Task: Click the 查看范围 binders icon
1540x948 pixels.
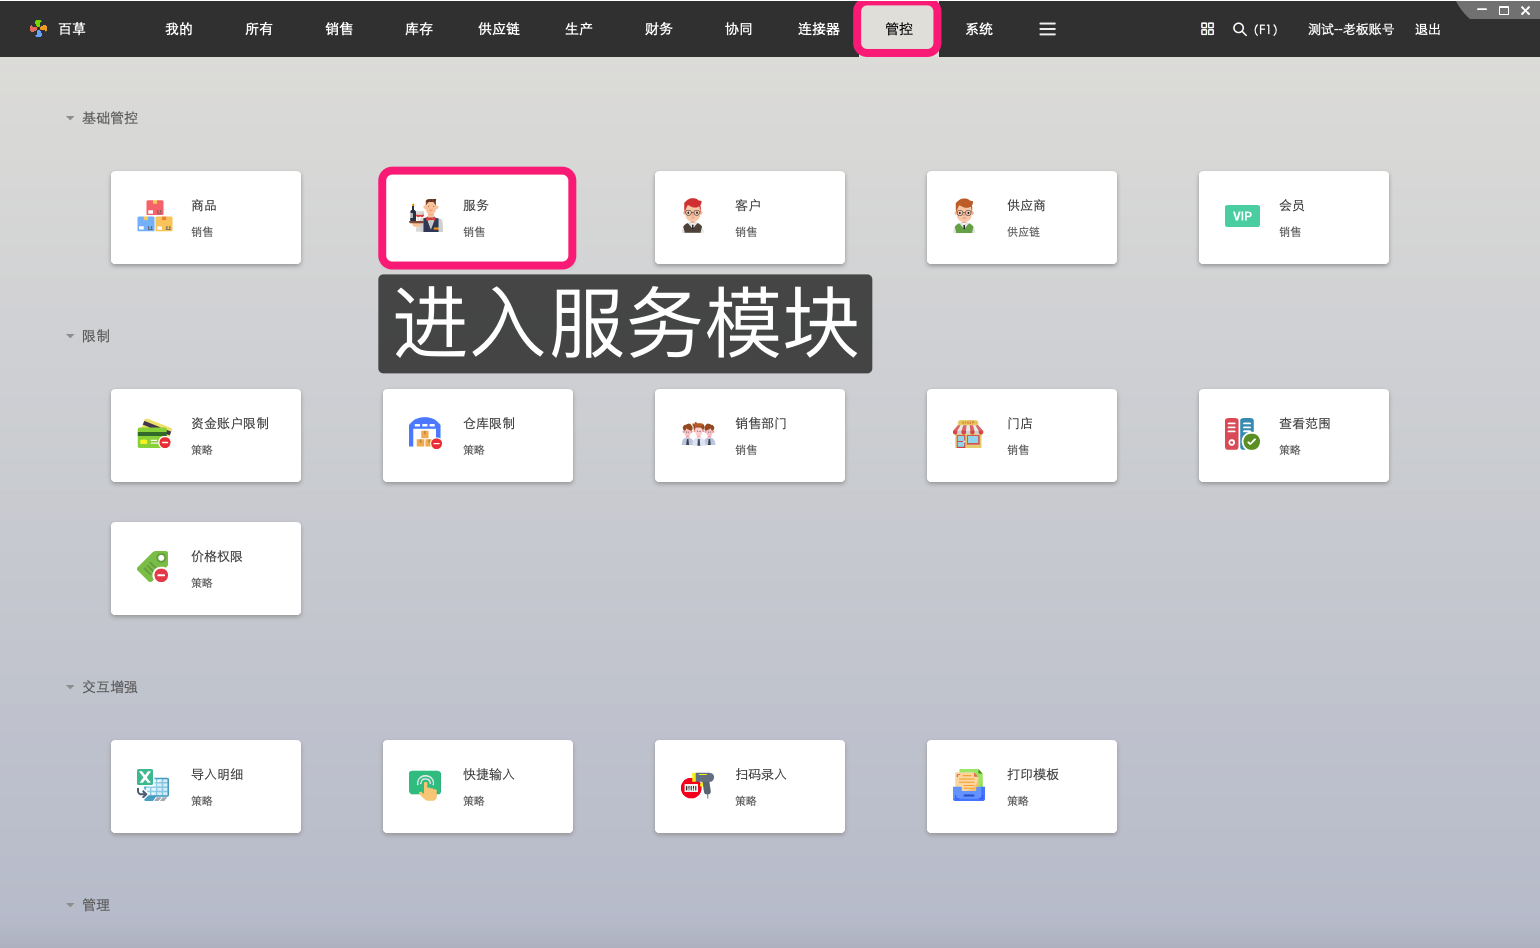Action: tap(1242, 434)
